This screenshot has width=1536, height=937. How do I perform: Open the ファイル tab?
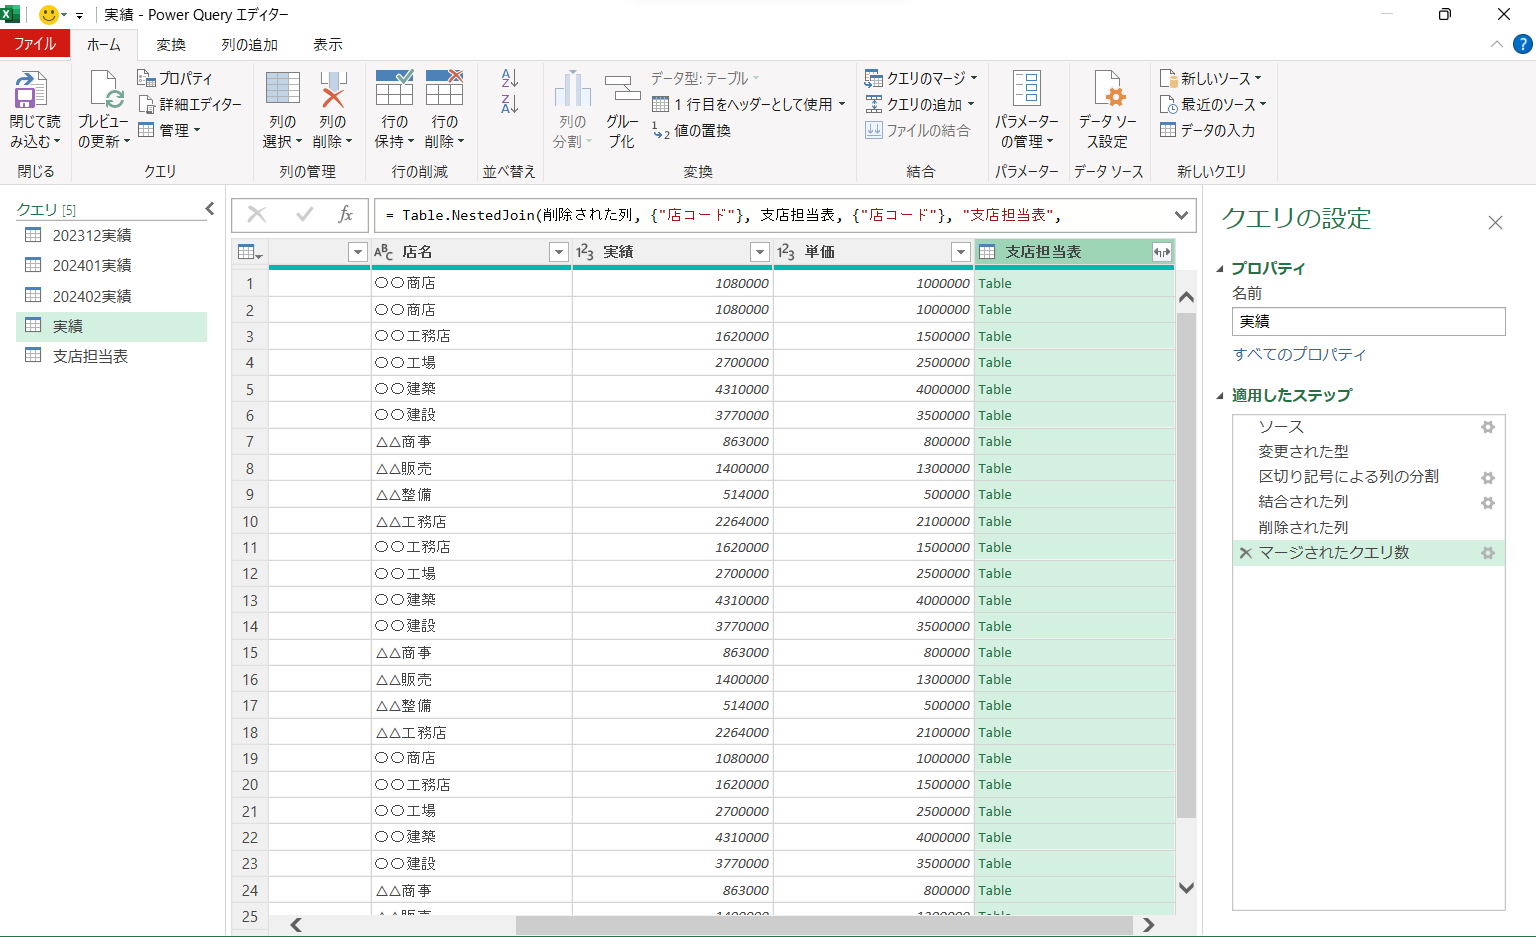(x=35, y=44)
